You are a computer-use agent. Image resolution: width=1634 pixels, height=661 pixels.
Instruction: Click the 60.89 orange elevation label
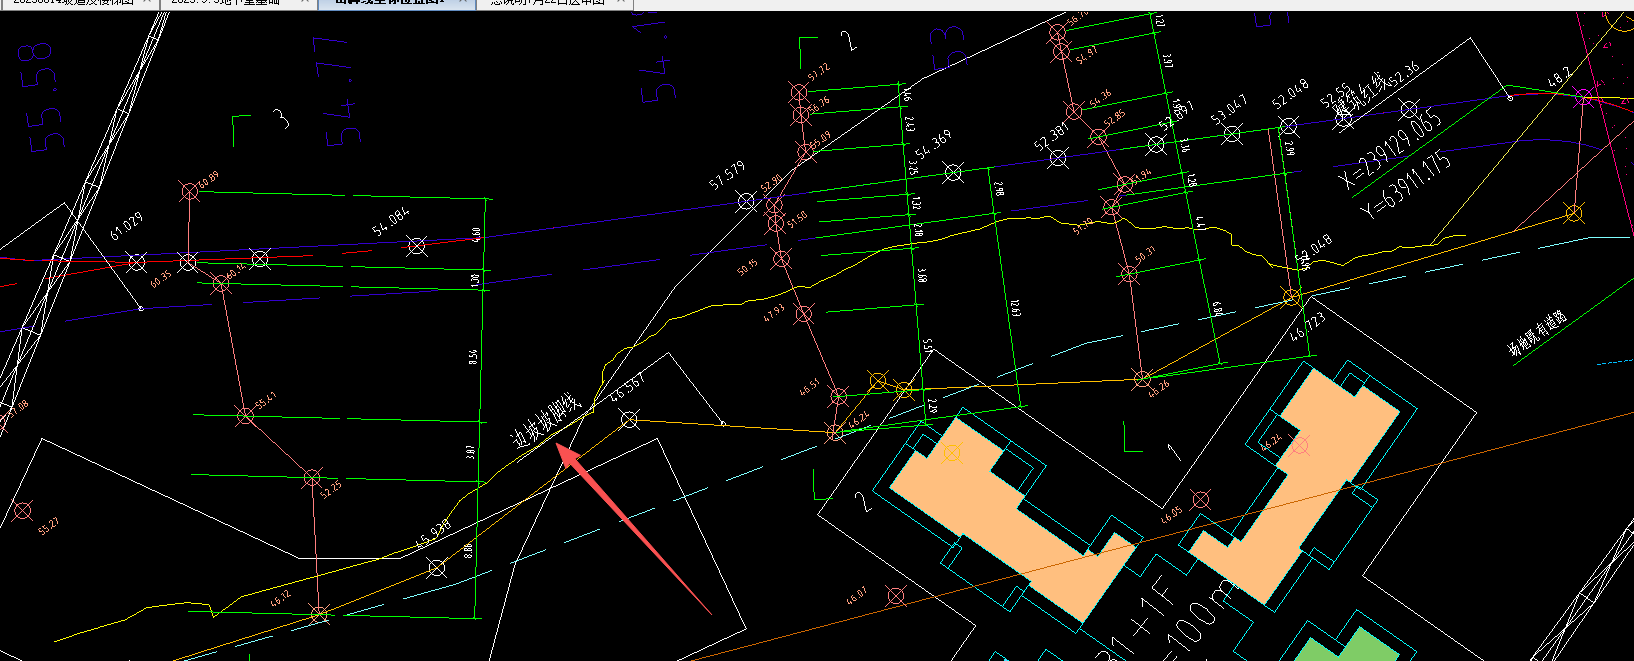[x=207, y=180]
